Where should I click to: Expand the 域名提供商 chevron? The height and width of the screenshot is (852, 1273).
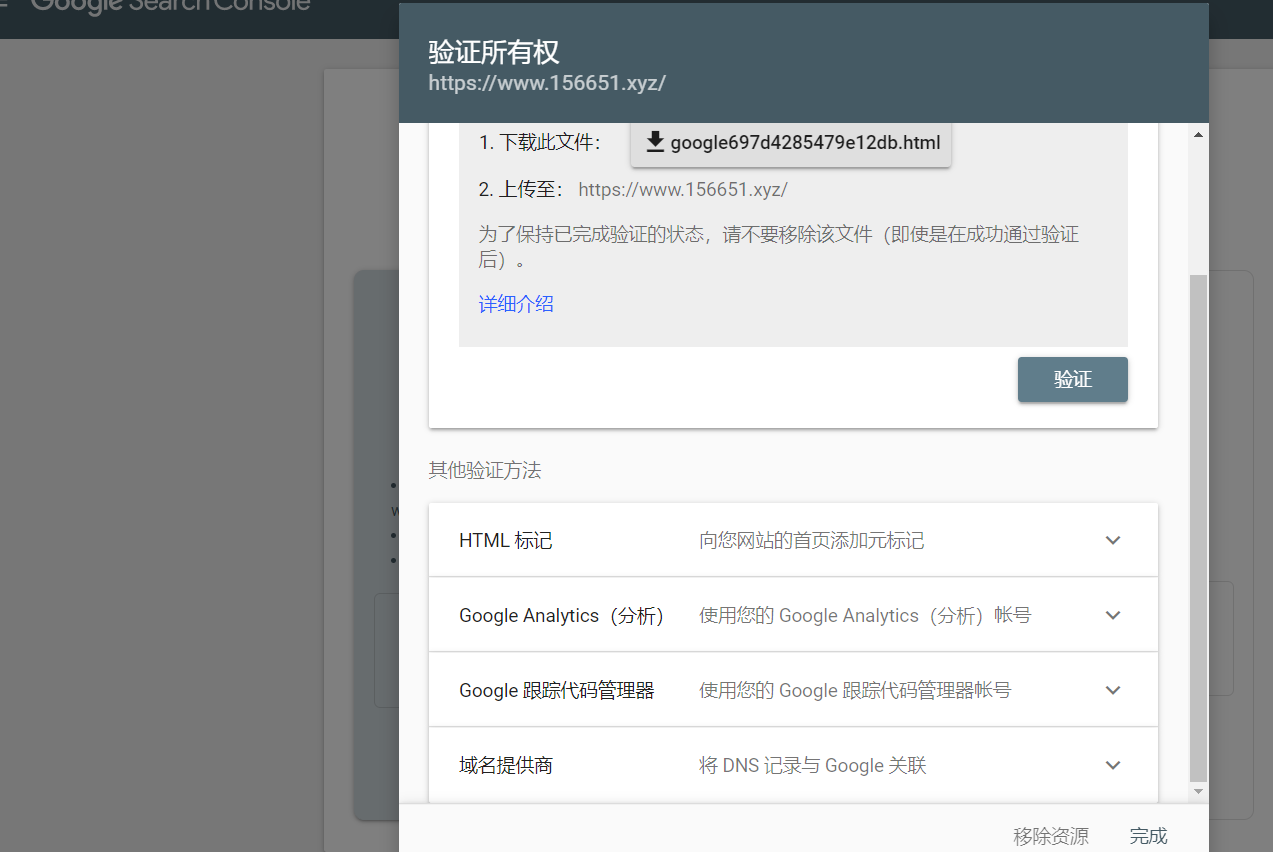coord(1113,765)
